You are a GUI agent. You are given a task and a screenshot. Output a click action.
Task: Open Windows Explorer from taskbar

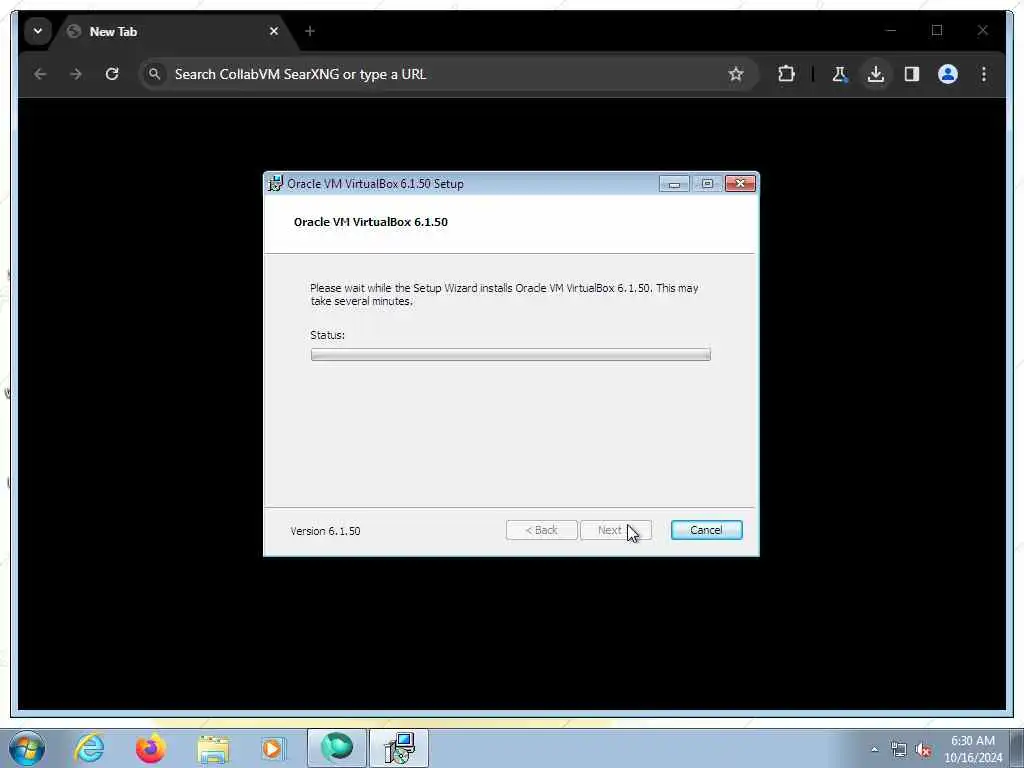click(x=213, y=748)
